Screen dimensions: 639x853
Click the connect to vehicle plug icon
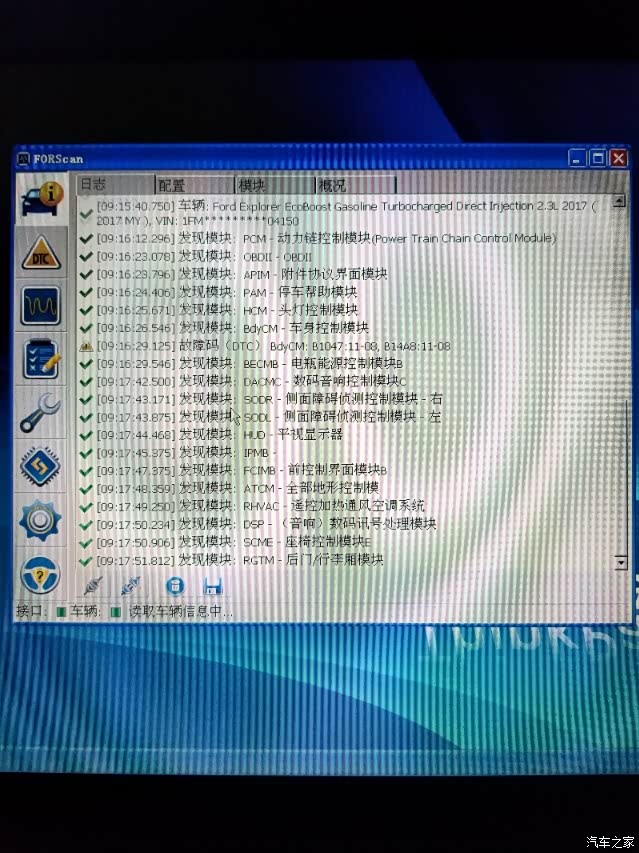tap(93, 586)
